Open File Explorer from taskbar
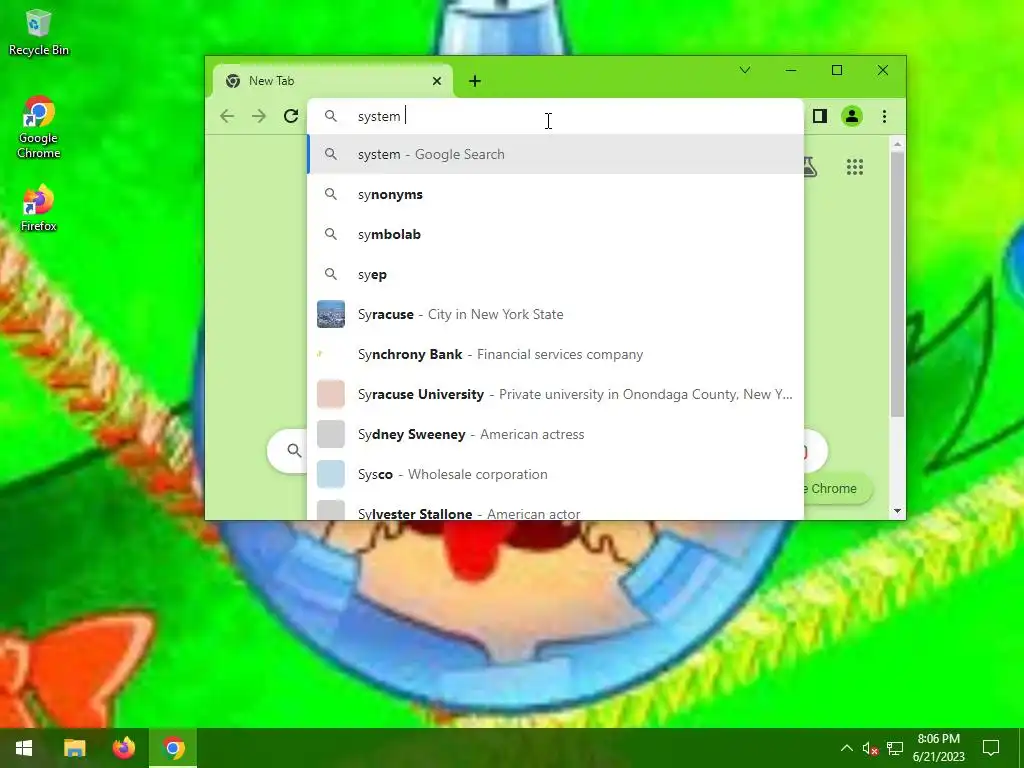 74,748
